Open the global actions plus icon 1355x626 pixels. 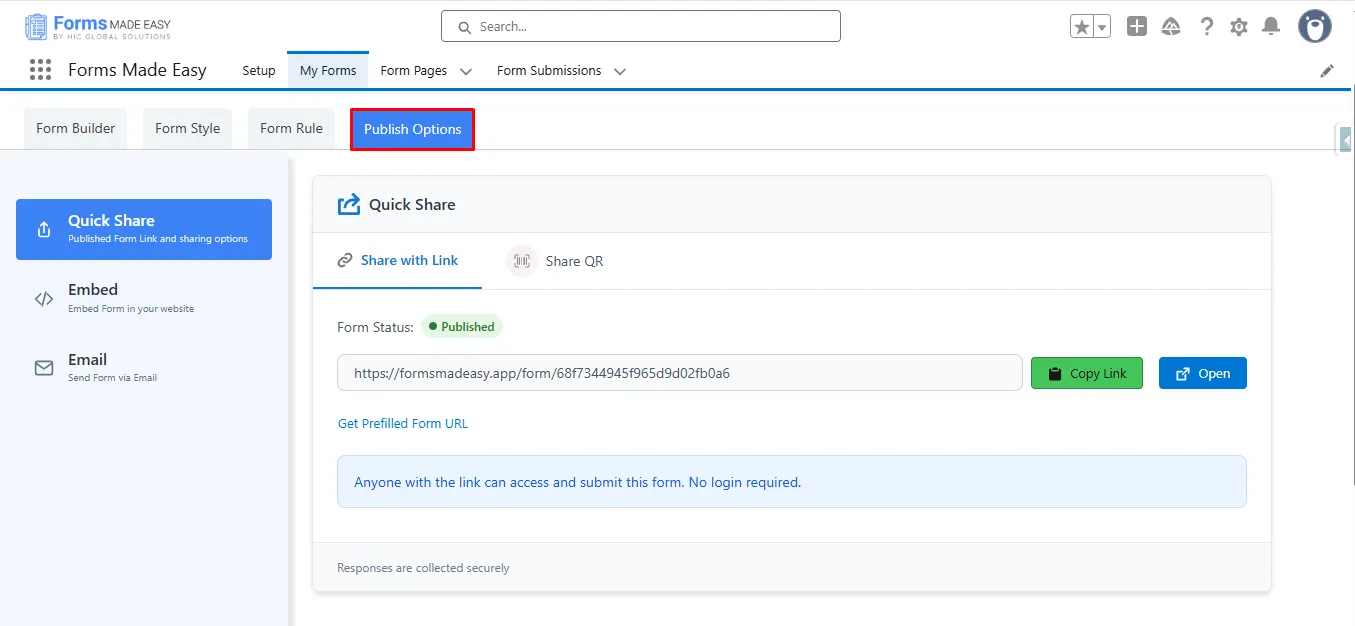[x=1137, y=27]
